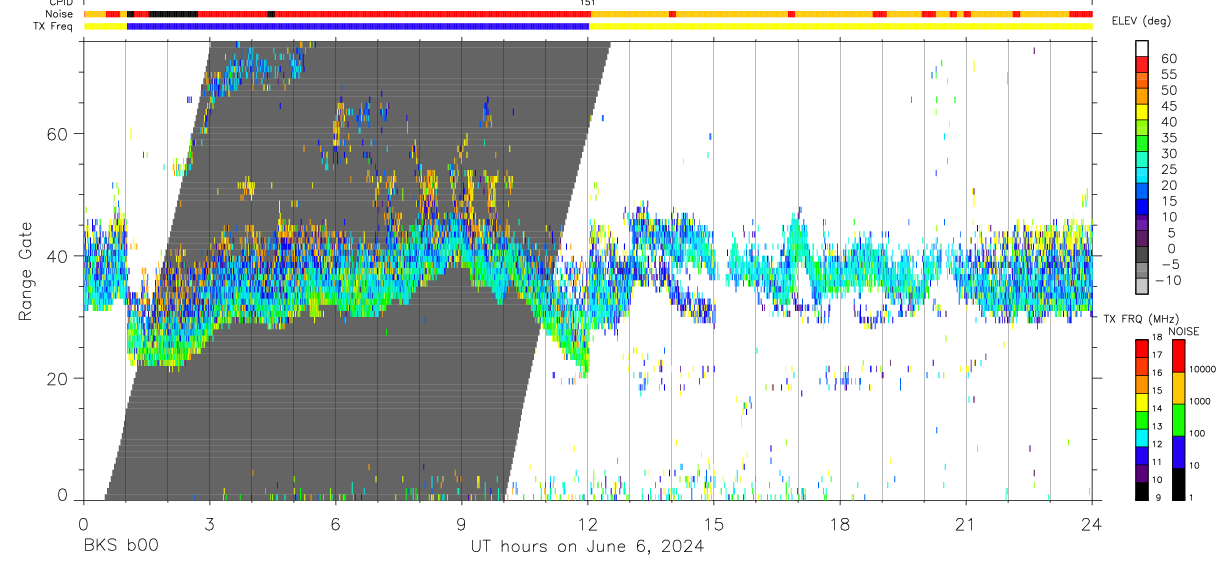This screenshot has height=567, width=1228.
Task: Click the 'TX Freq' row label at top left
Action: click(x=54, y=26)
